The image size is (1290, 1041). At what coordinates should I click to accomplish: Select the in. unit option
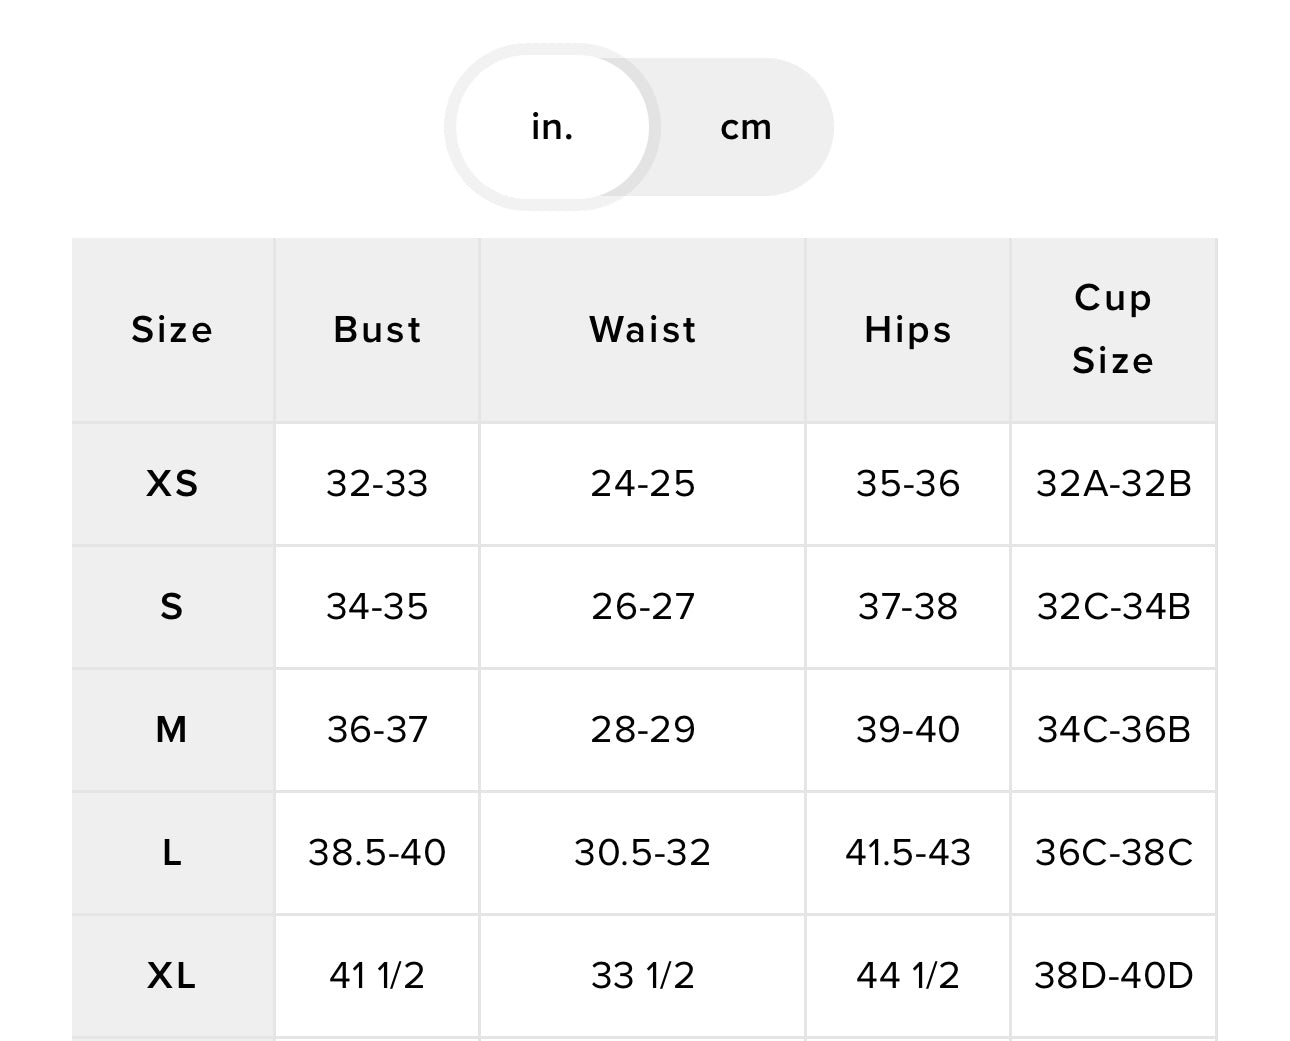[552, 127]
